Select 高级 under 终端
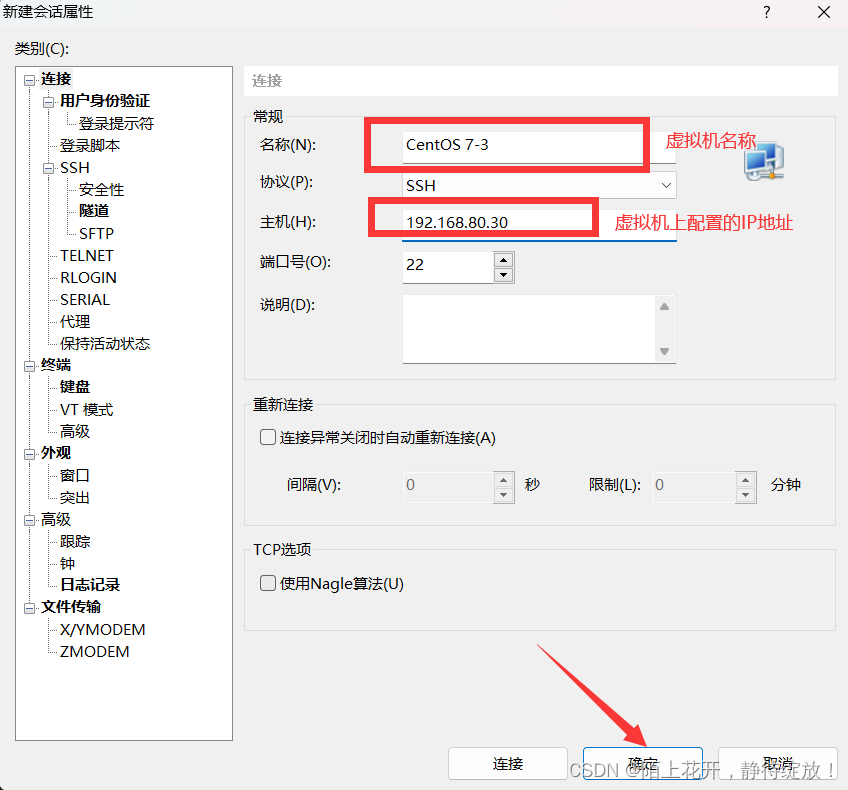Screen dimensions: 848x790 (x=75, y=431)
